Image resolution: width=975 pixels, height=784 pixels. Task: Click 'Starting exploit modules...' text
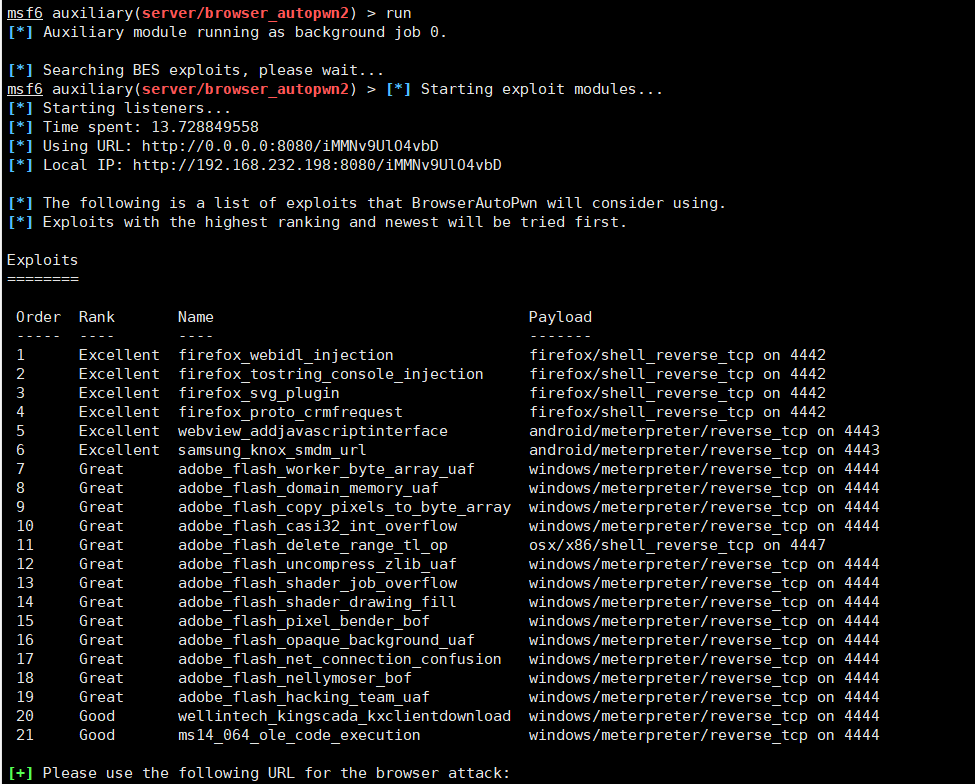pyautogui.click(x=542, y=89)
